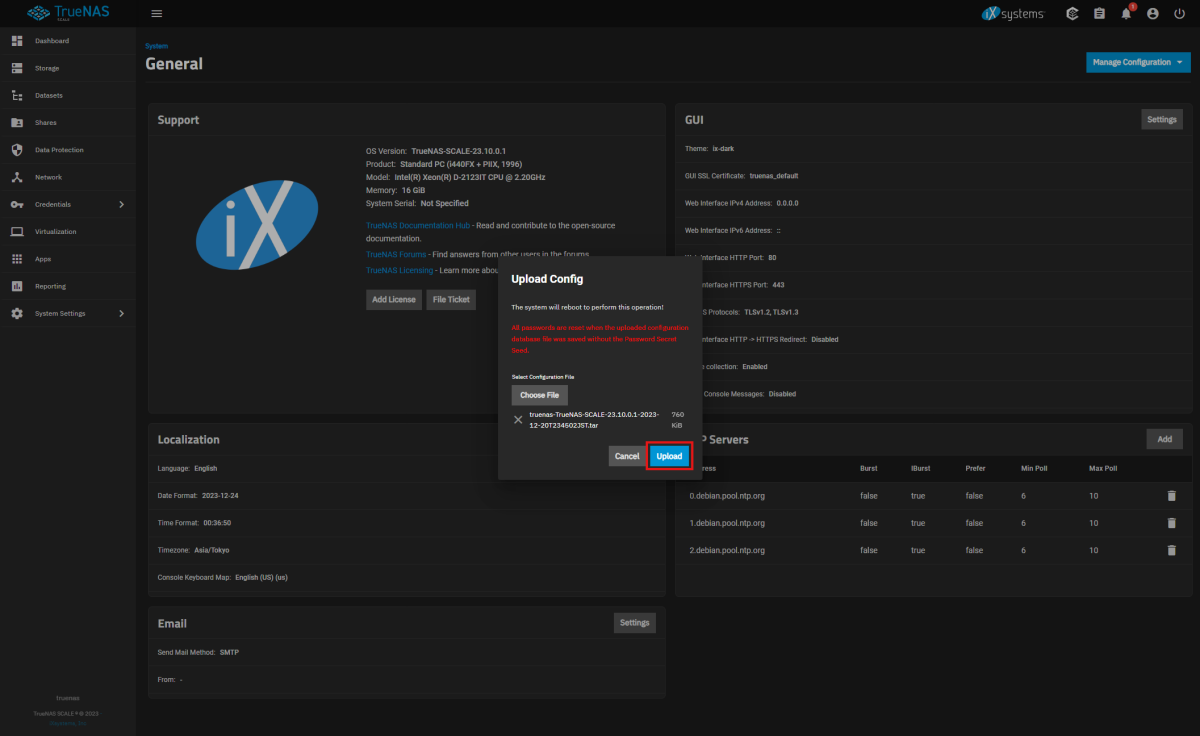Remove the selected config tar file
Viewport: 1200px width, 736px height.
tap(518, 420)
